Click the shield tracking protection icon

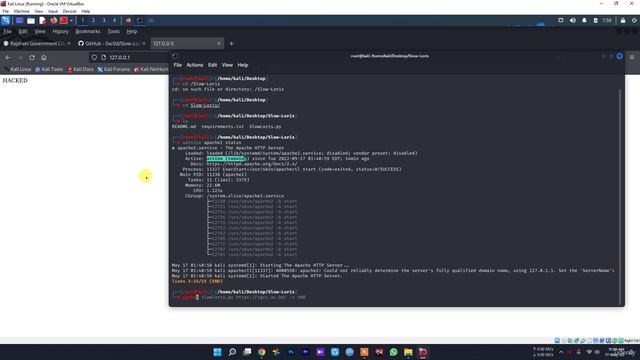[94, 58]
